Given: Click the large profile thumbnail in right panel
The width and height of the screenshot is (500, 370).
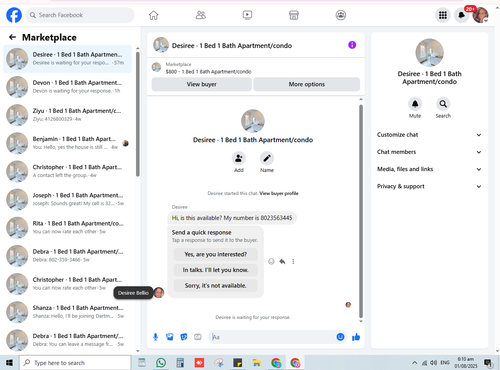Looking at the screenshot, I should pos(429,53).
